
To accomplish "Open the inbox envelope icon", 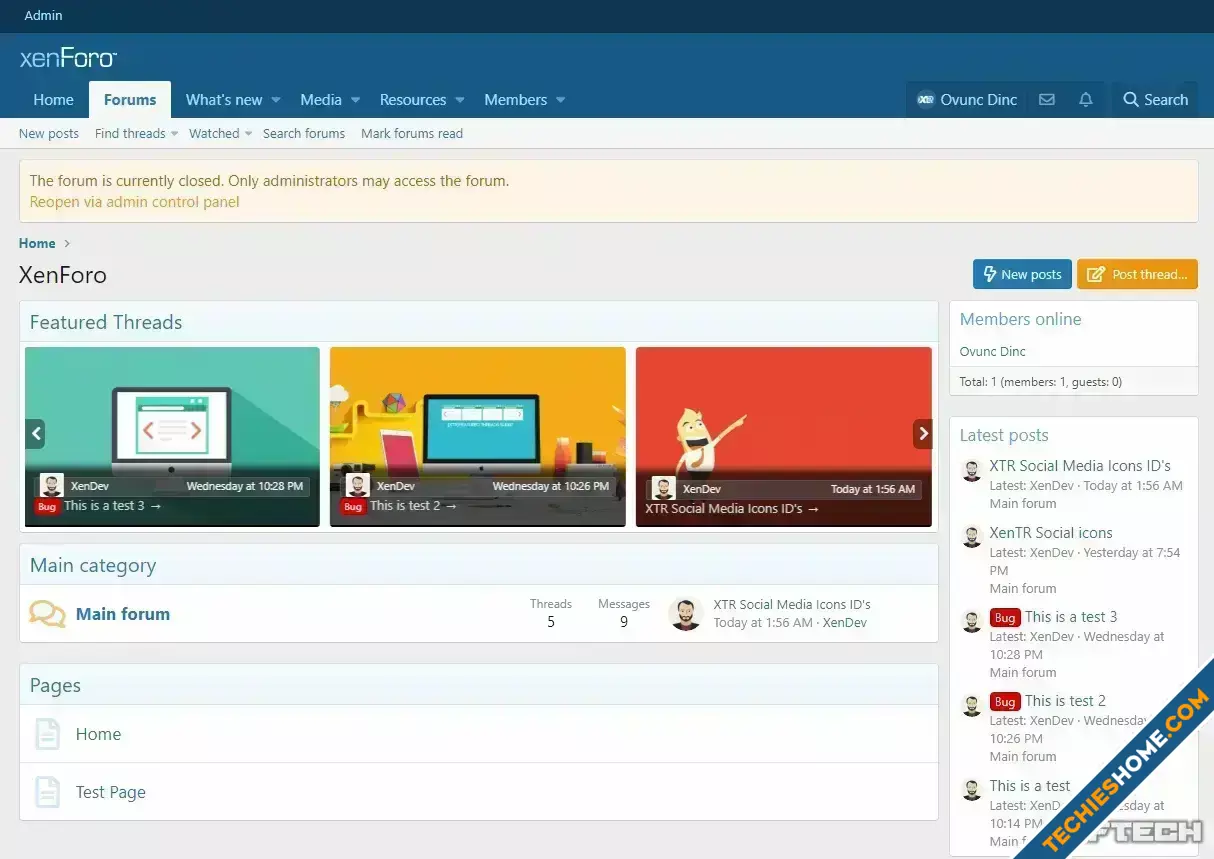I will (x=1047, y=100).
